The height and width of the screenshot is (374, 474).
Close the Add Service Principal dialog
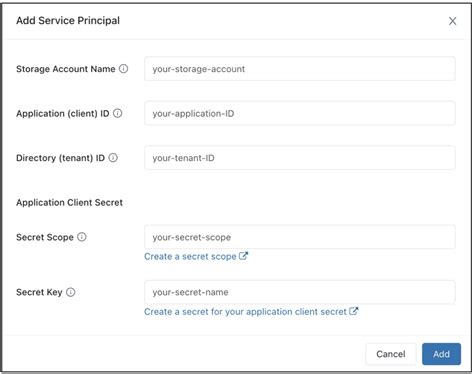point(452,21)
